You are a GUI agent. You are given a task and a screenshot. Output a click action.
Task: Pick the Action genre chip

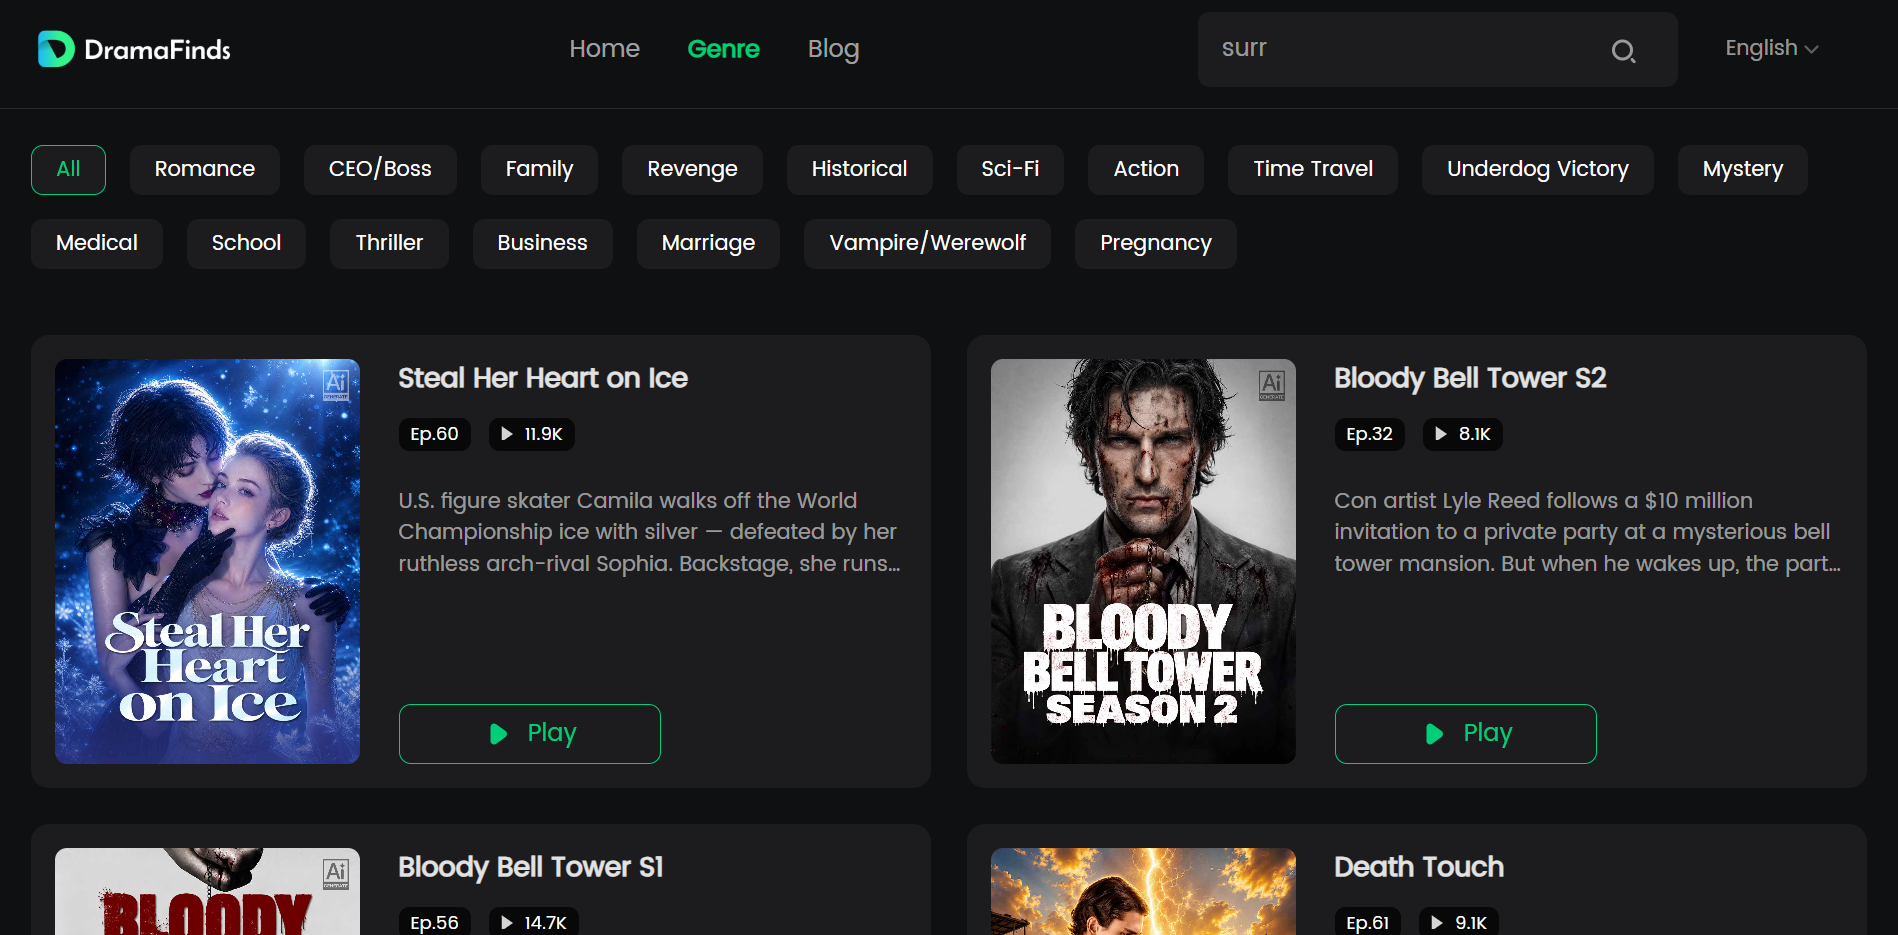click(1146, 169)
